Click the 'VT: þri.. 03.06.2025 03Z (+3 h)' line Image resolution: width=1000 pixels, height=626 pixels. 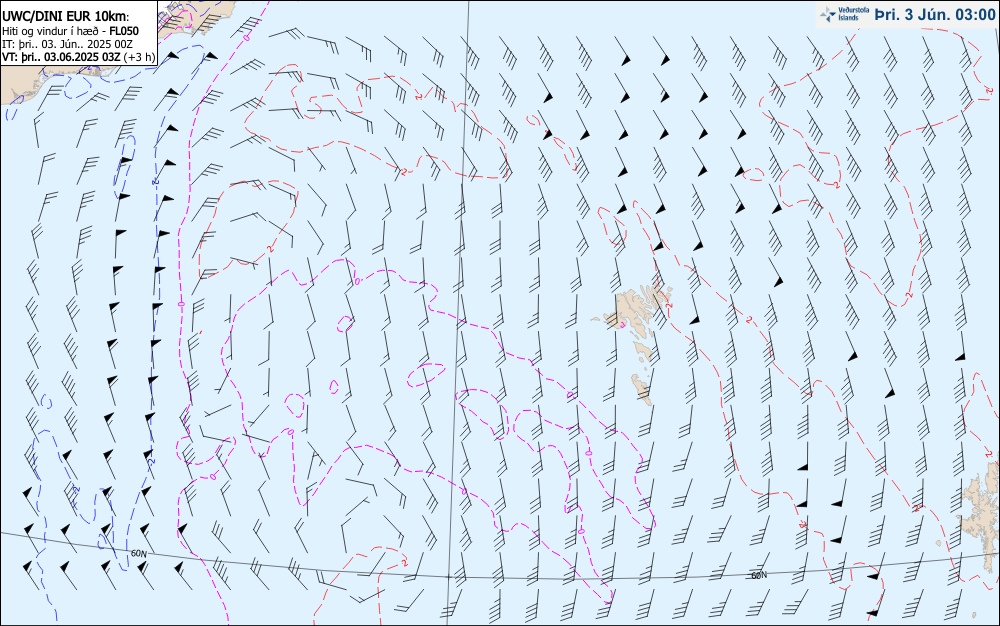(78, 57)
